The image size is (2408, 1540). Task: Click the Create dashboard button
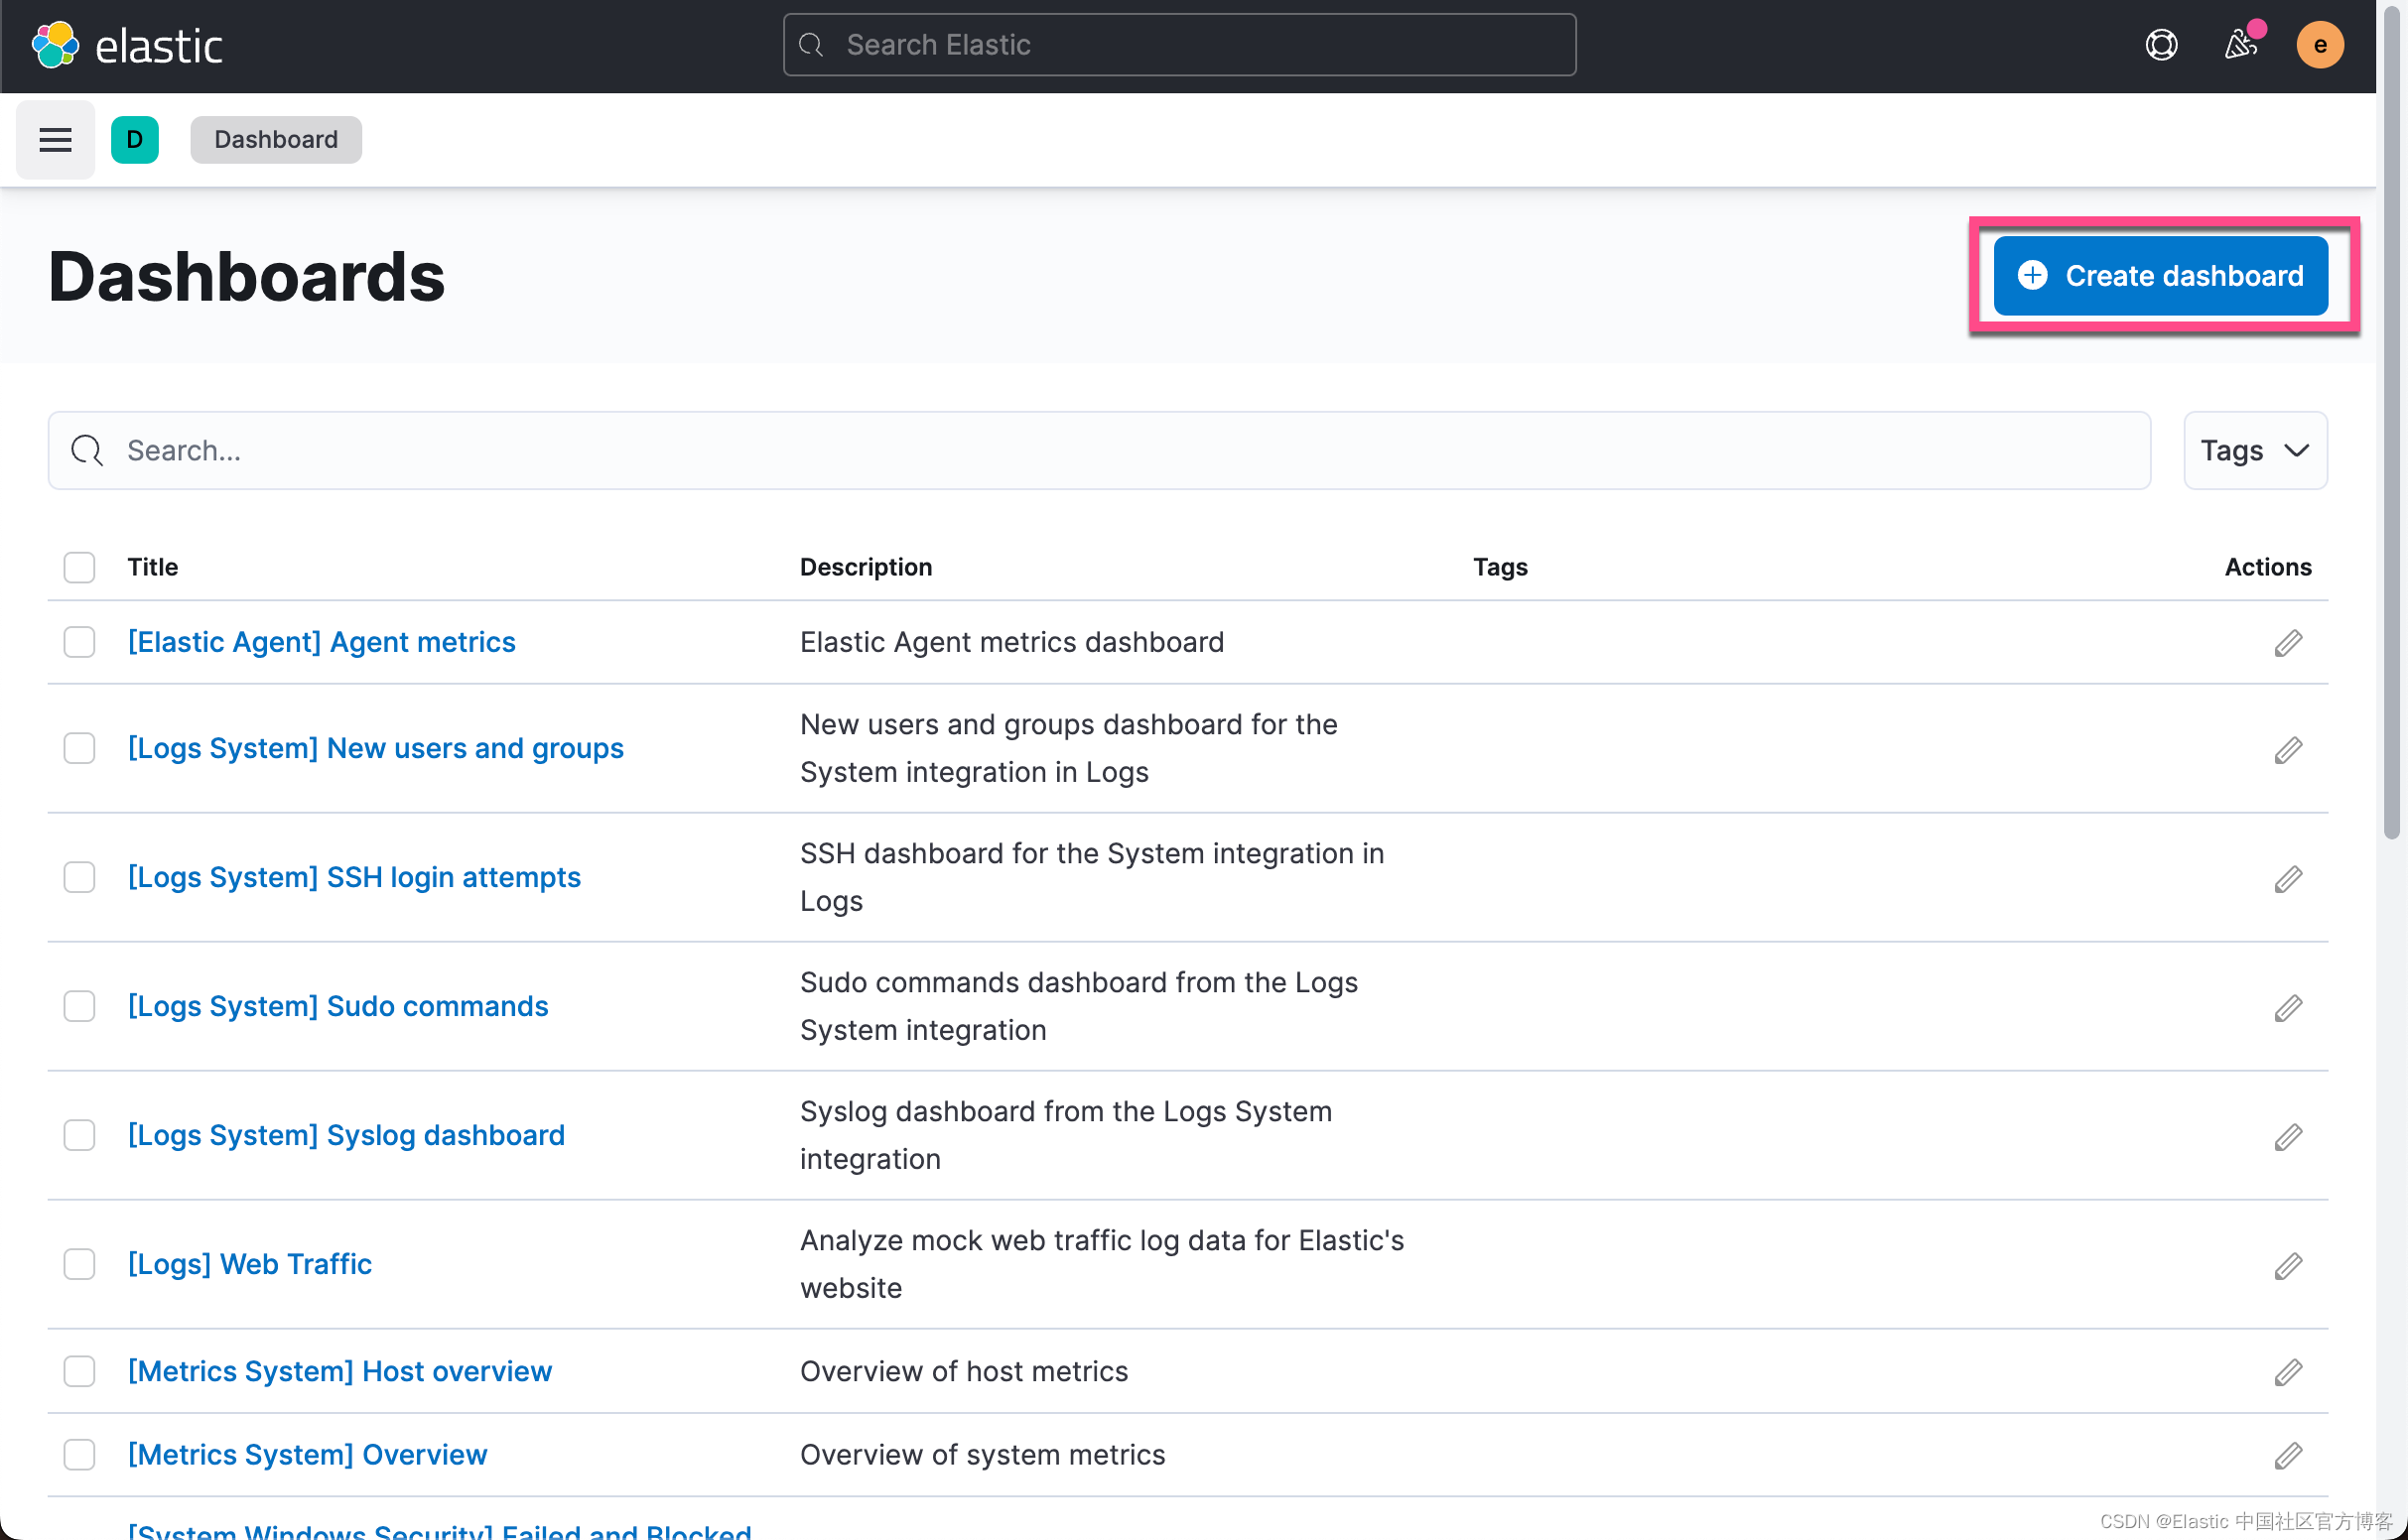[x=2160, y=276]
